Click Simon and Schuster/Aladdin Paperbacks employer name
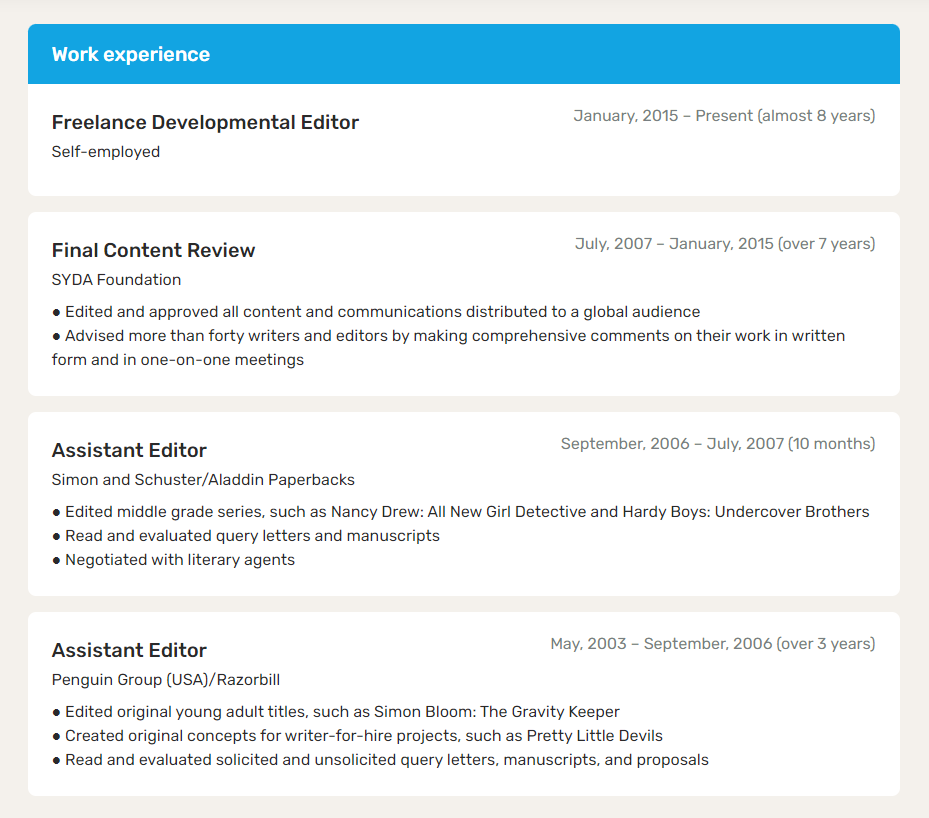The image size is (929, 818). click(203, 480)
